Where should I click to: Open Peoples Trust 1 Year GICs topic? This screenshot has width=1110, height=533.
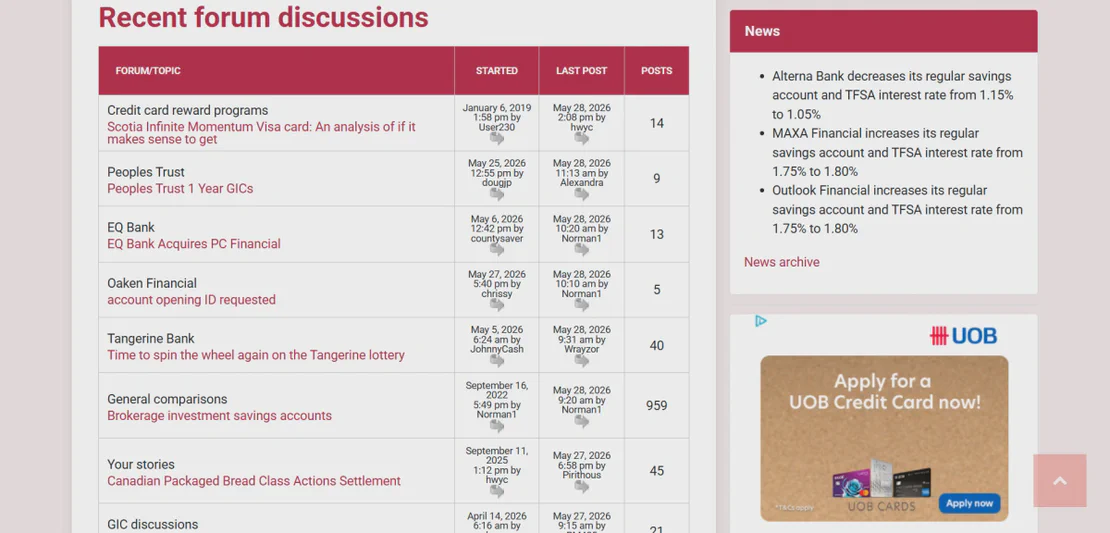point(180,188)
